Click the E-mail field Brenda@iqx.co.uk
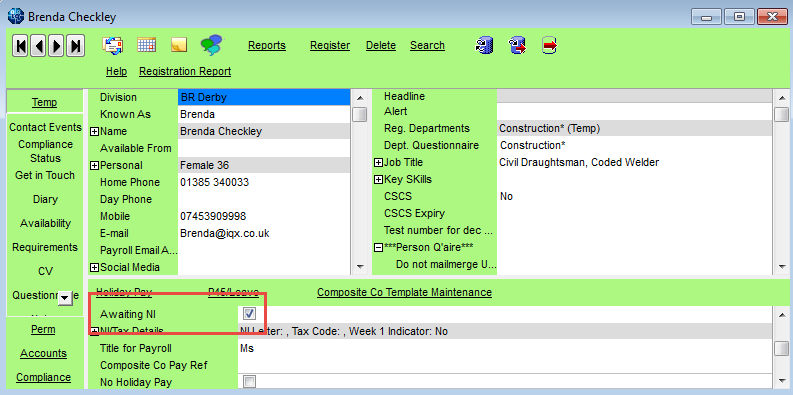The height and width of the screenshot is (395, 793). pos(264,233)
